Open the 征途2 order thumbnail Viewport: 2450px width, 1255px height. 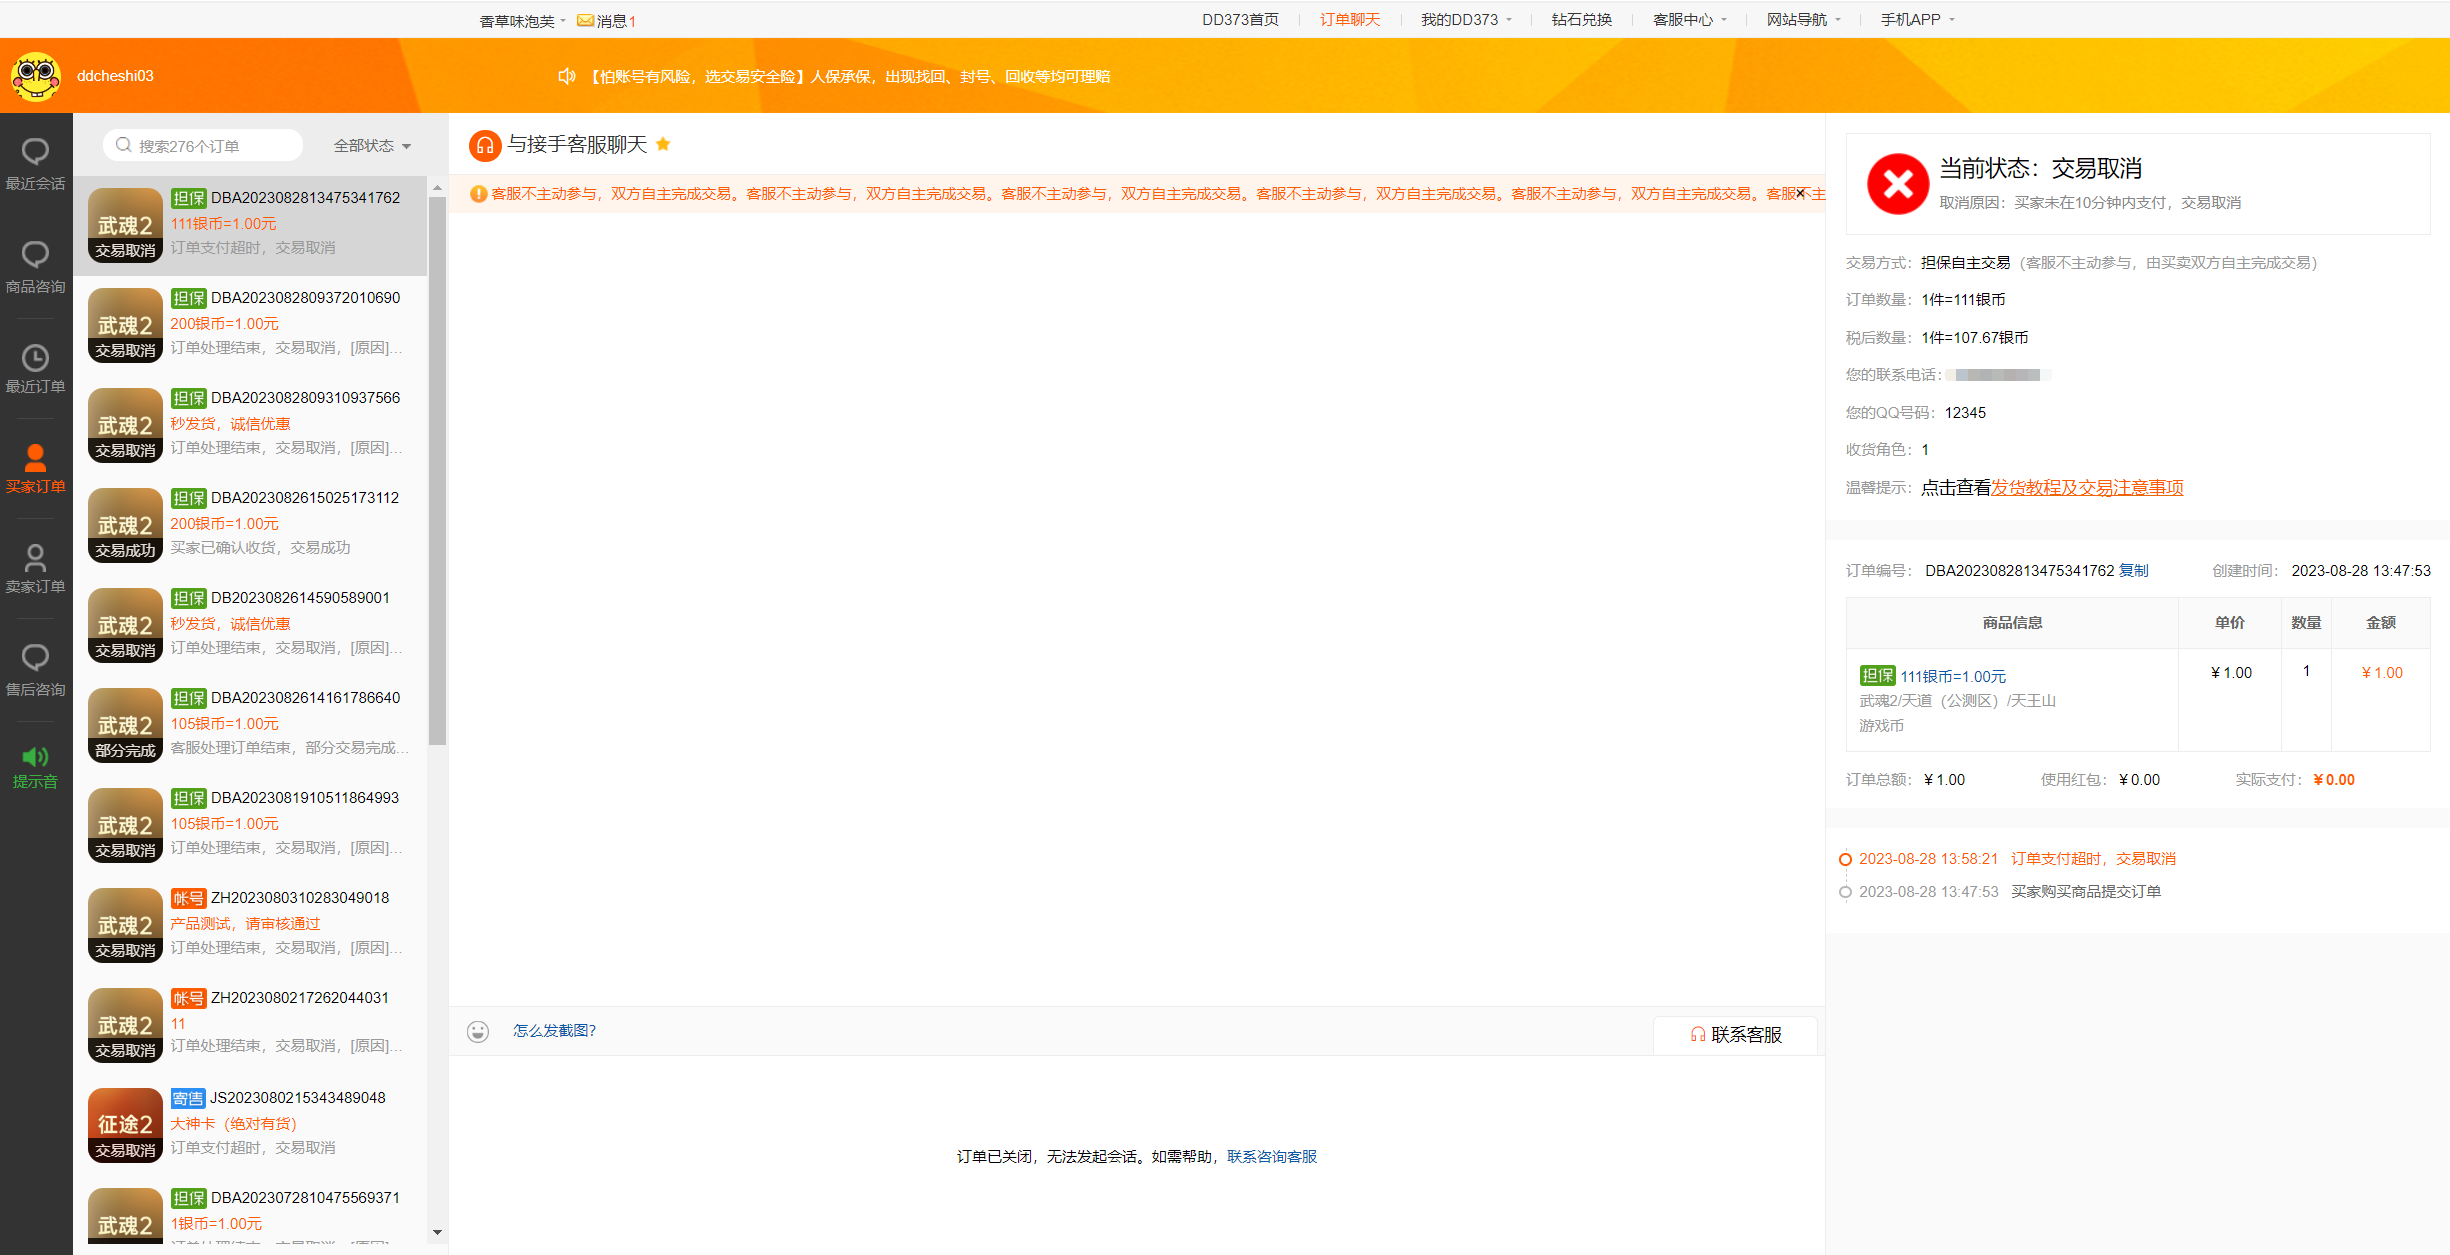pos(125,1125)
